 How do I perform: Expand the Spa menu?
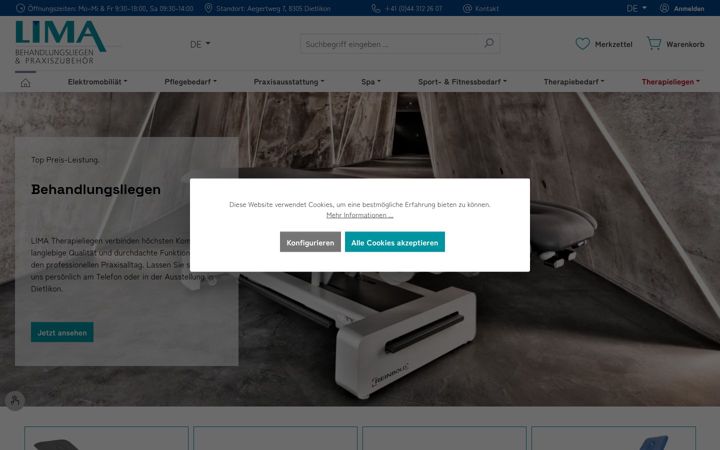(371, 82)
